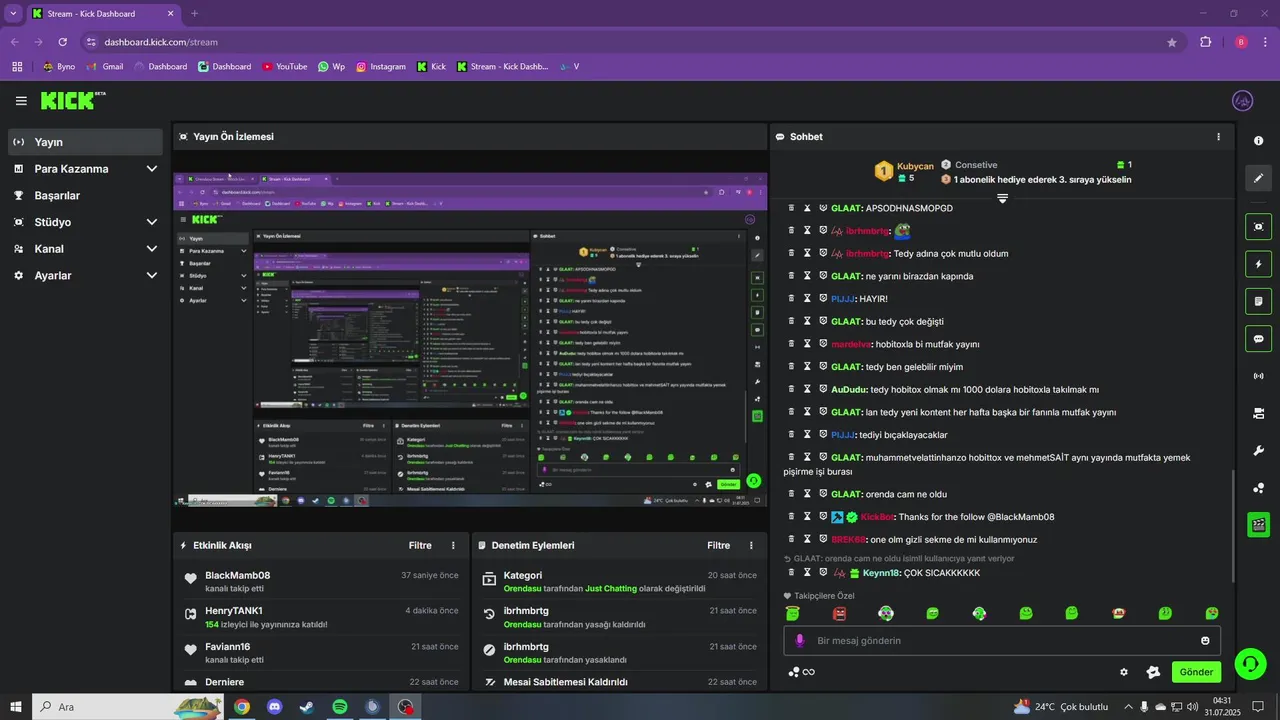Switch to the Stream - Kick Dashboard browser tab

tap(103, 14)
